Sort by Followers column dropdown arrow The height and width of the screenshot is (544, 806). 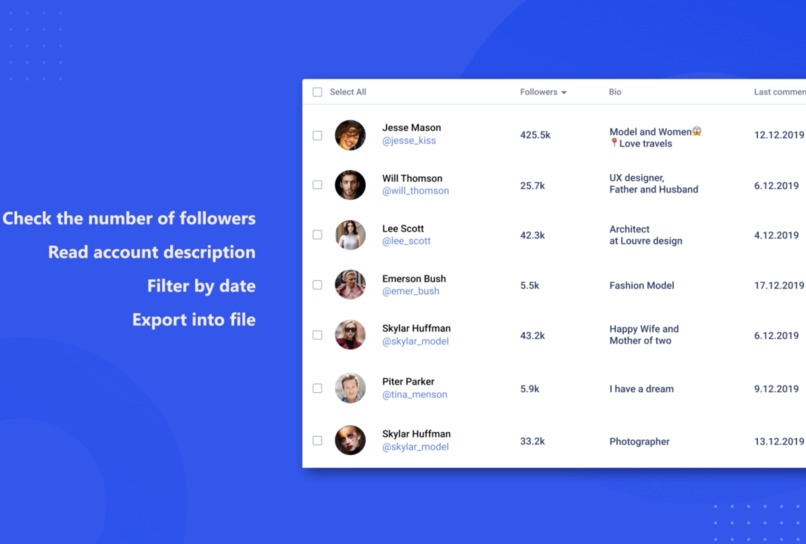point(564,93)
